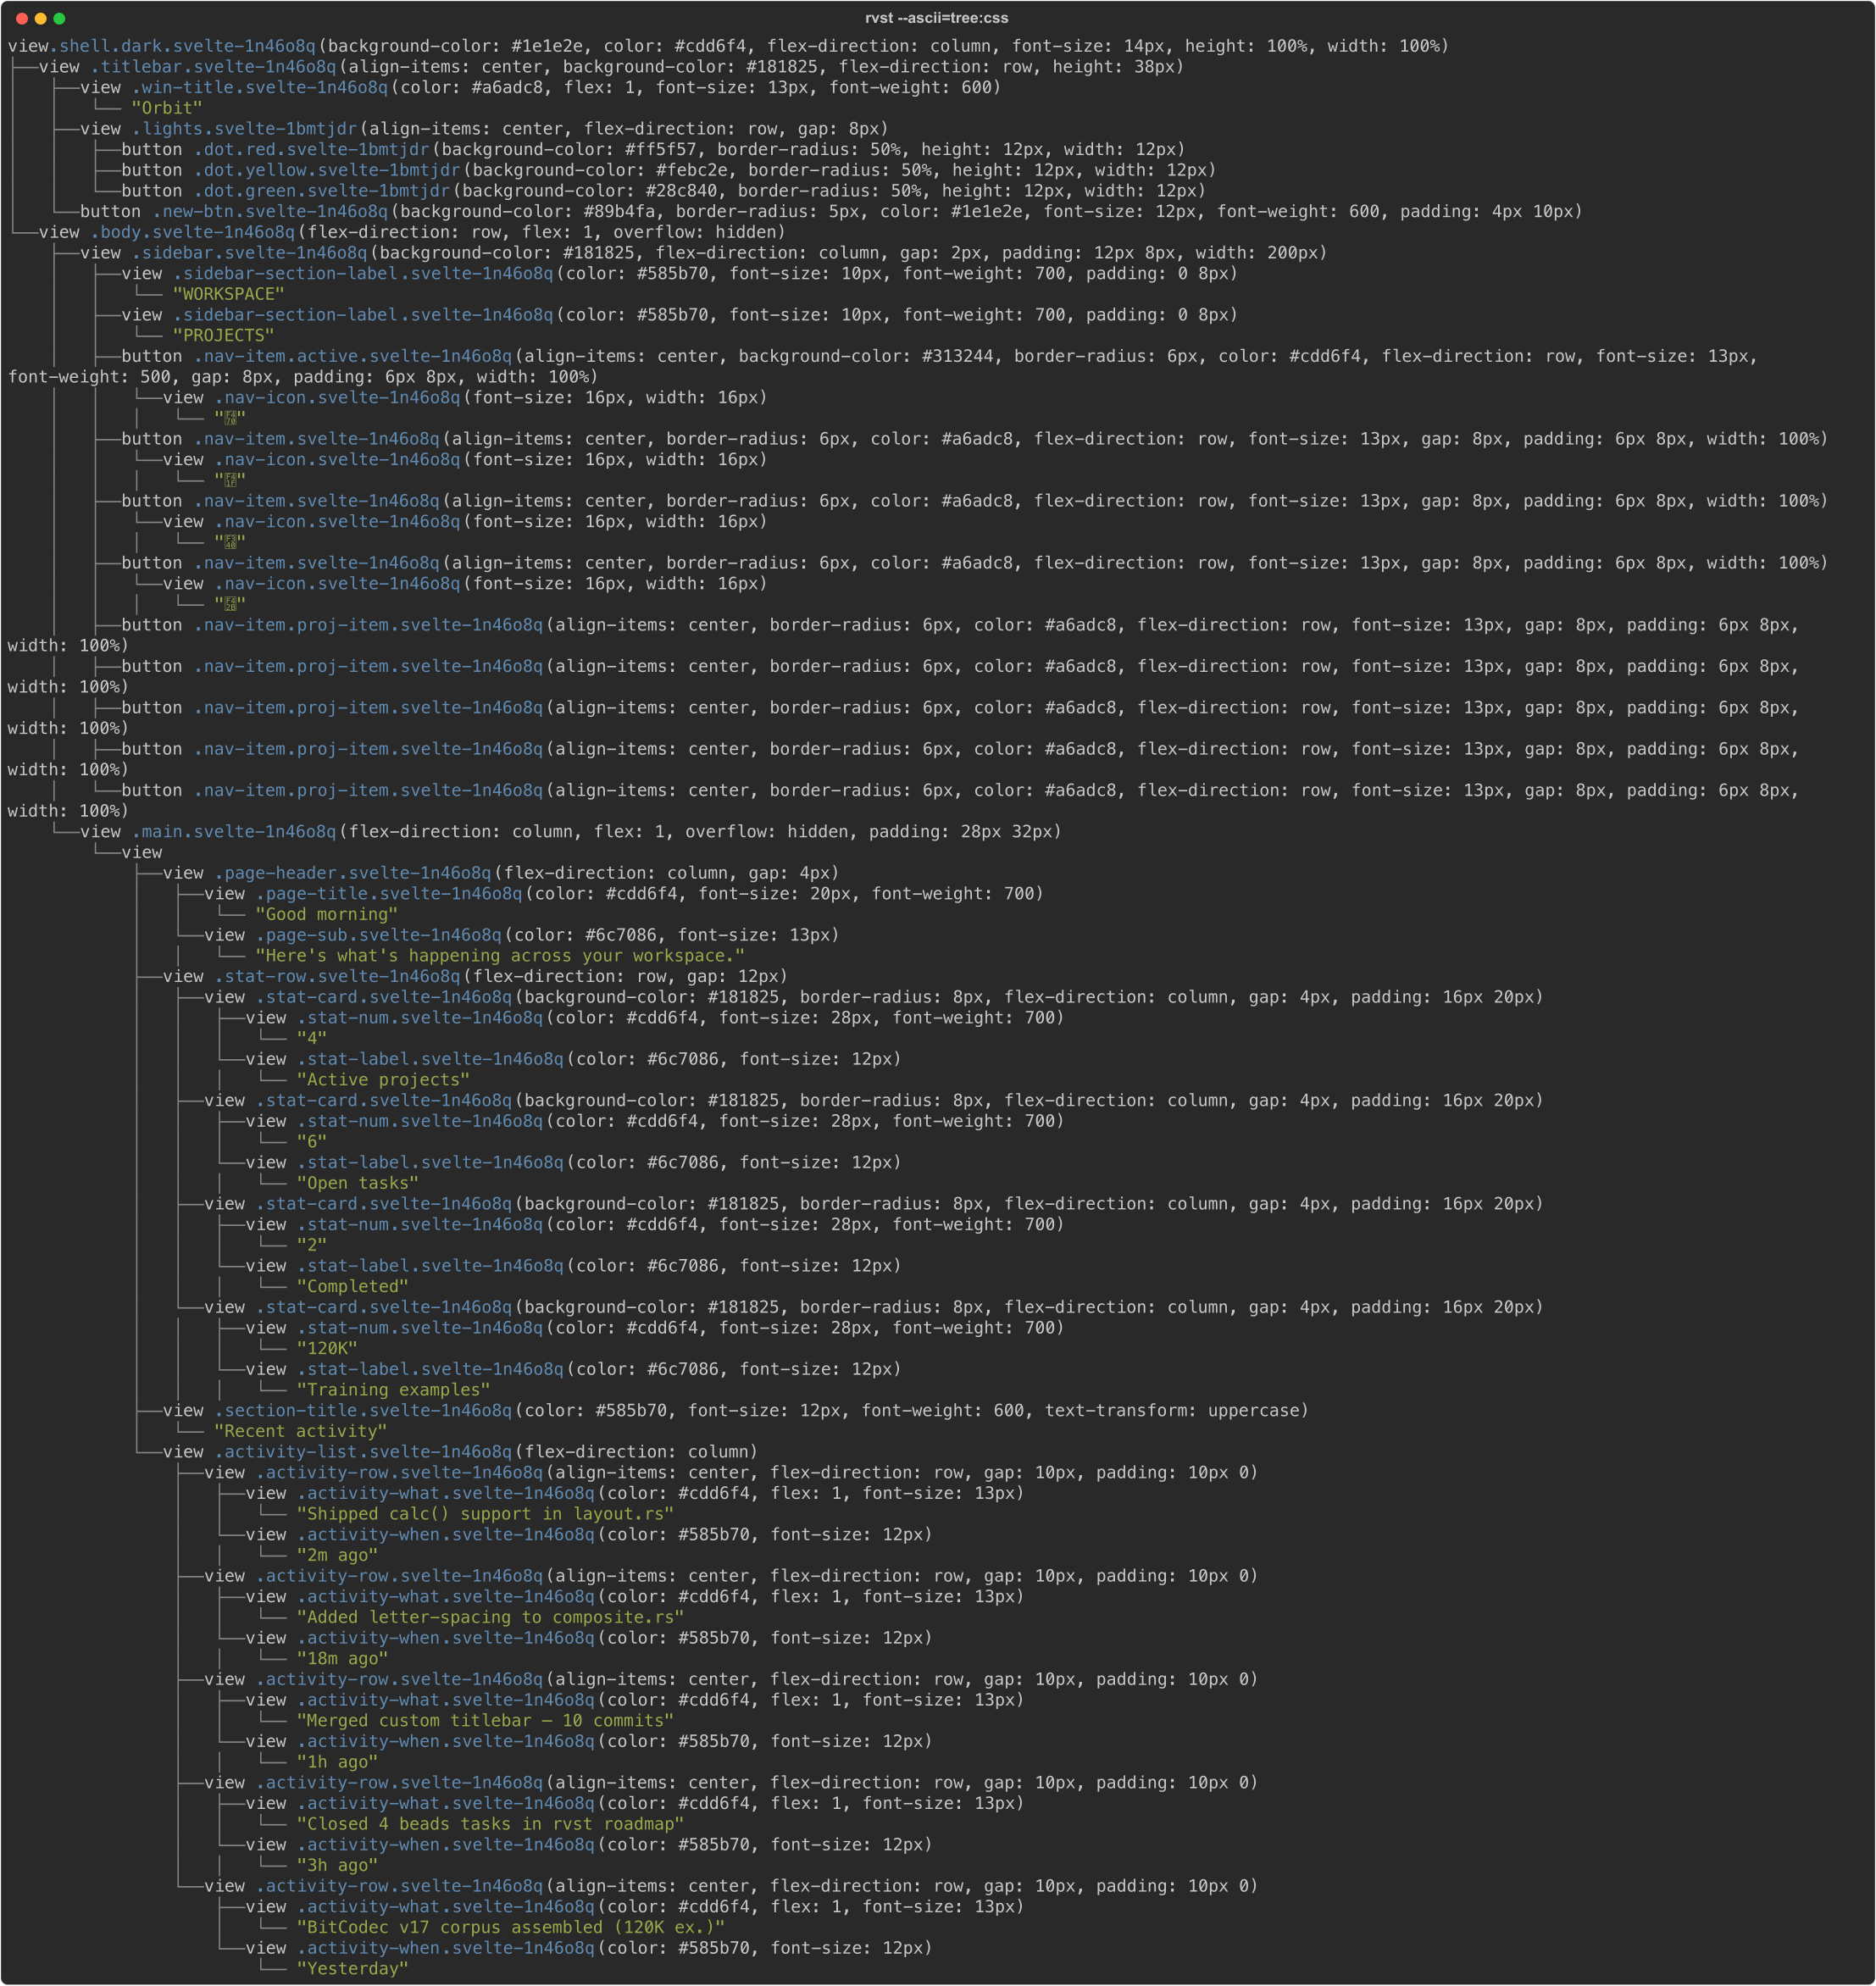Click "Closed 4 beads tasks in rvst roadmap"
1876x1986 pixels.
[491, 1825]
